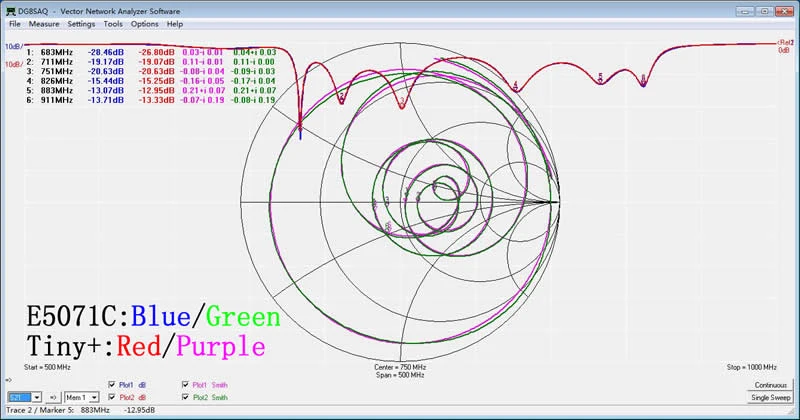
Task: Click the DG8SAQ application icon in title bar
Action: (x=11, y=11)
